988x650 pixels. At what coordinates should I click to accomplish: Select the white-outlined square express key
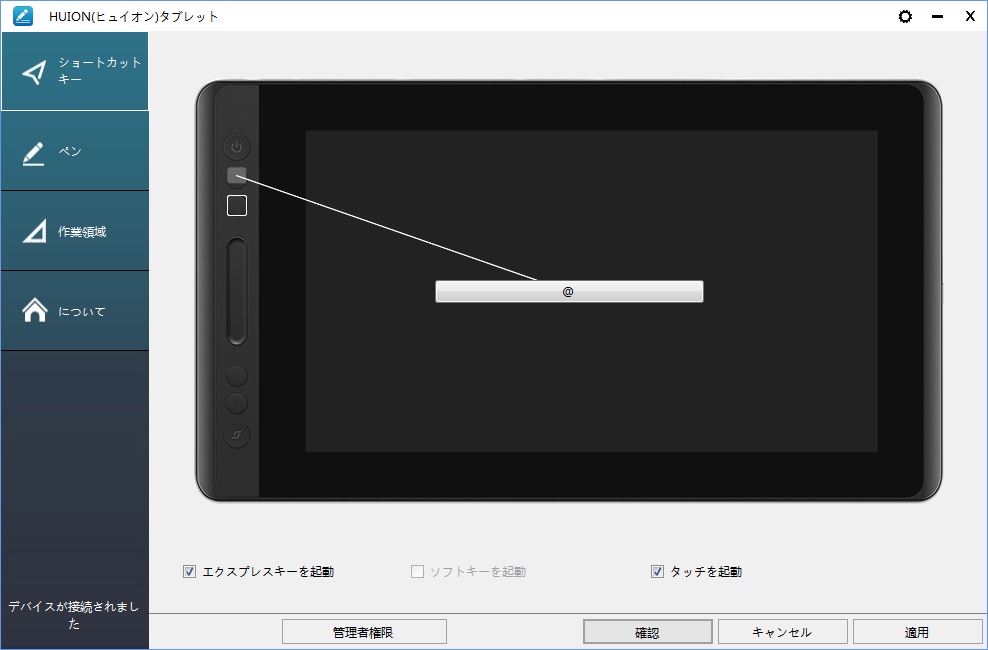click(x=237, y=205)
